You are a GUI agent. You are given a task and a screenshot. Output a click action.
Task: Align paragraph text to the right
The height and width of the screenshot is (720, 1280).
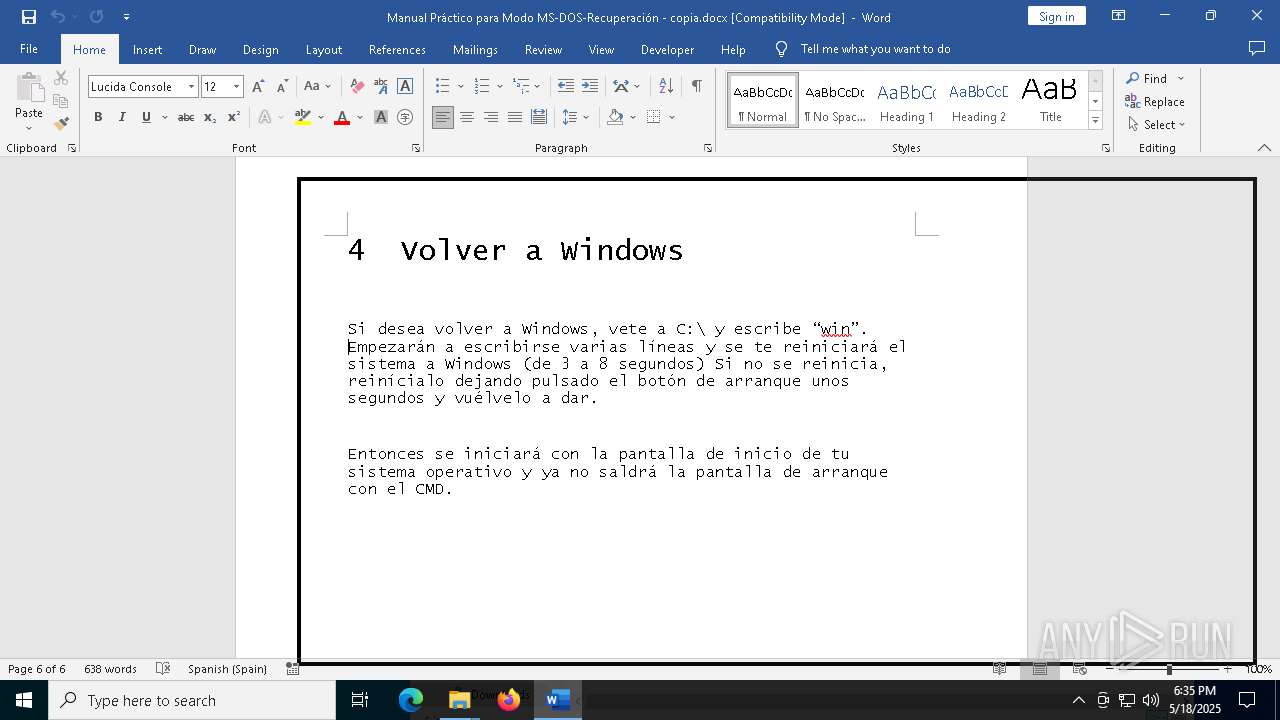point(491,117)
